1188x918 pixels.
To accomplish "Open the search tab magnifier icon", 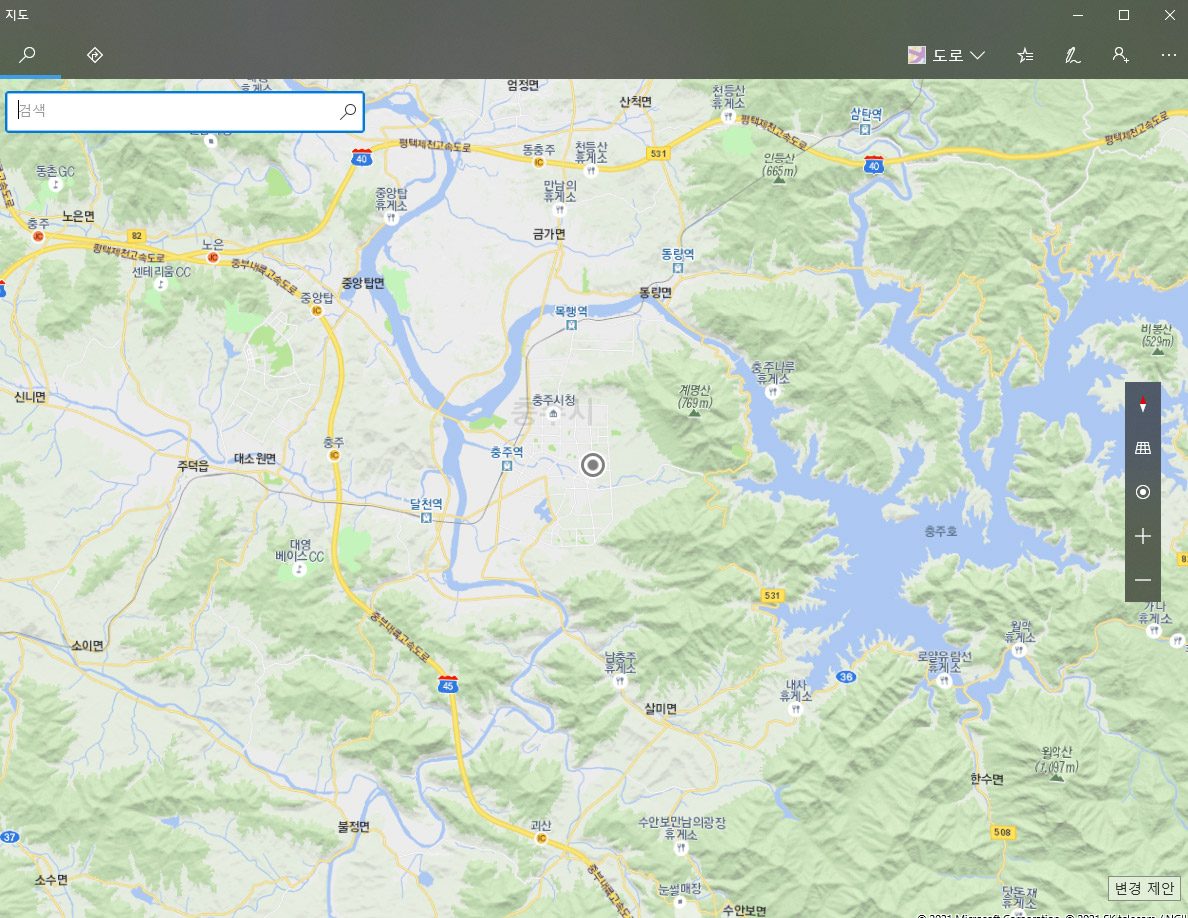I will [27, 55].
